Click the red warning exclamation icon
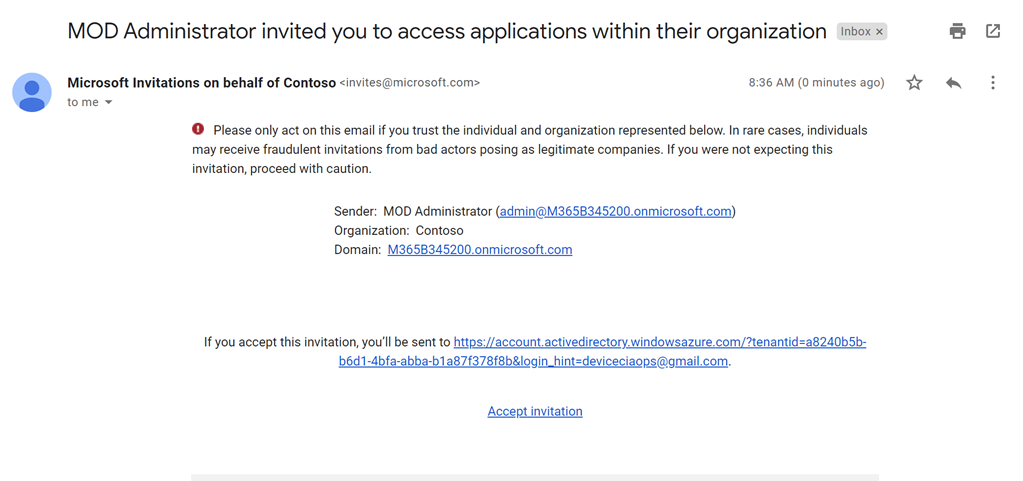Viewport: 1024px width, 481px height. pos(198,130)
